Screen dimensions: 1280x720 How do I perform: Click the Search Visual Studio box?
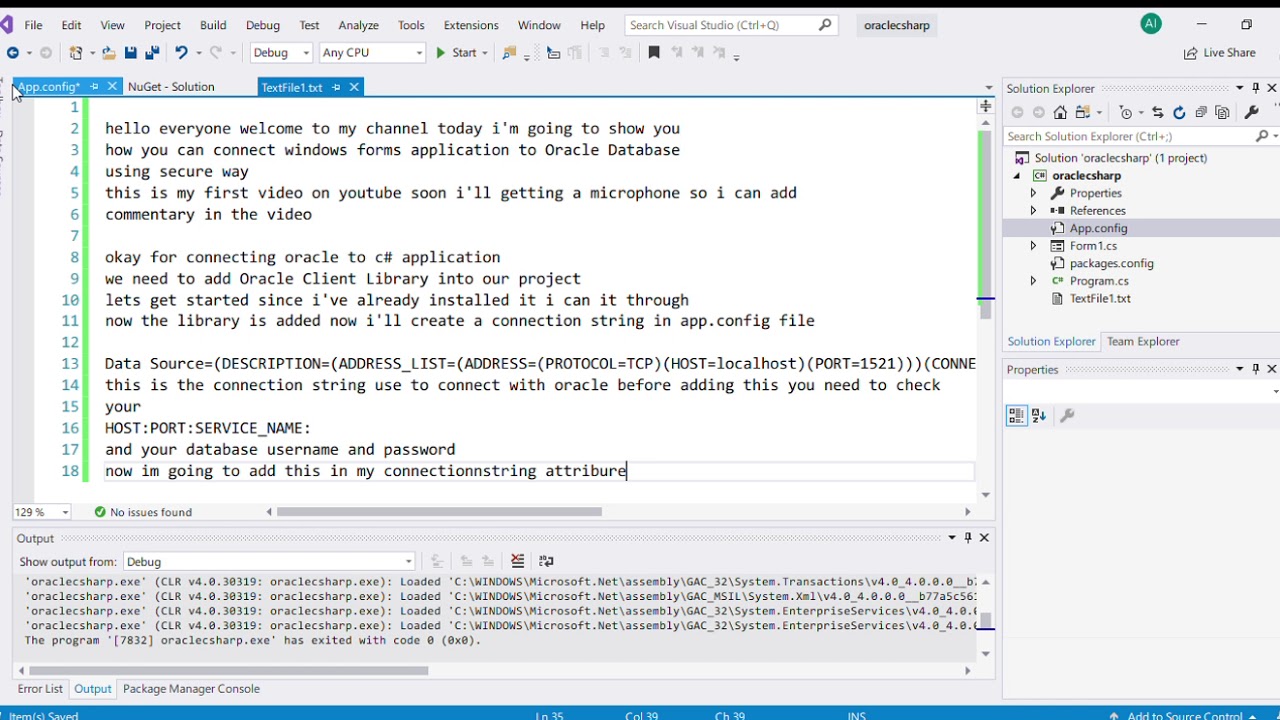[731, 25]
